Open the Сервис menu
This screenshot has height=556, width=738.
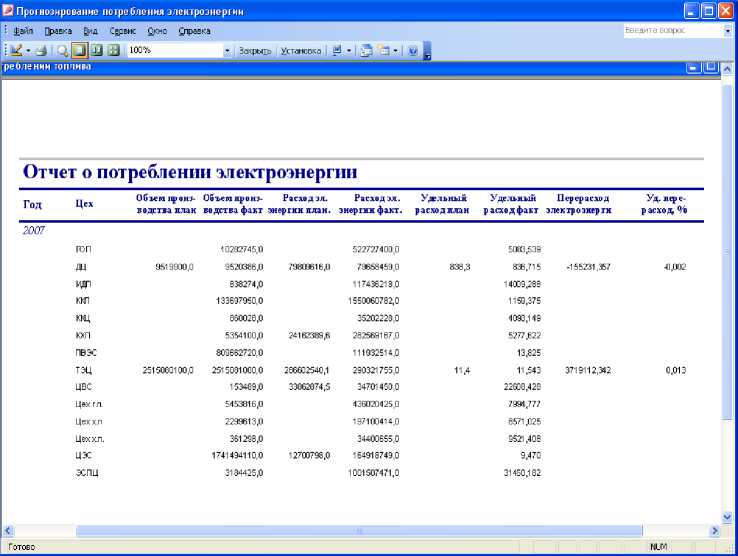pyautogui.click(x=123, y=31)
